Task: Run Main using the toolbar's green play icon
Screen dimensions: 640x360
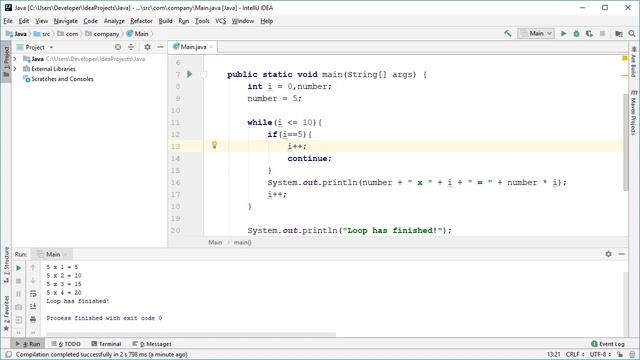Action: 564,34
